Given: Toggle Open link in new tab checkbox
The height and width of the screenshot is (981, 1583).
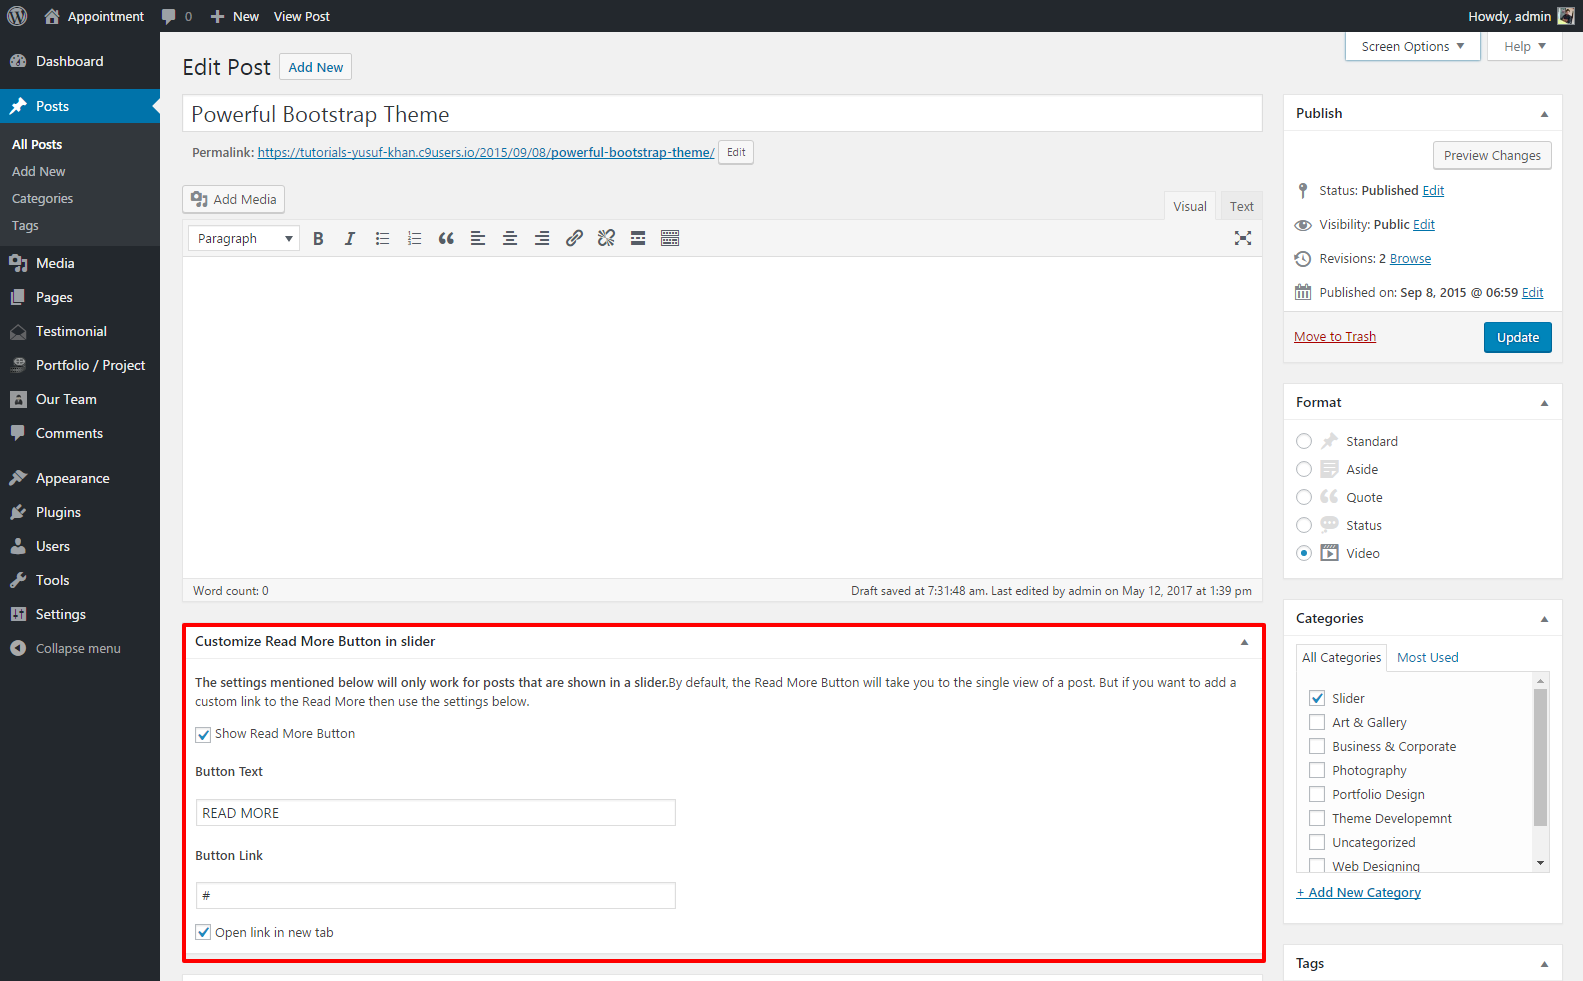Looking at the screenshot, I should pyautogui.click(x=203, y=932).
